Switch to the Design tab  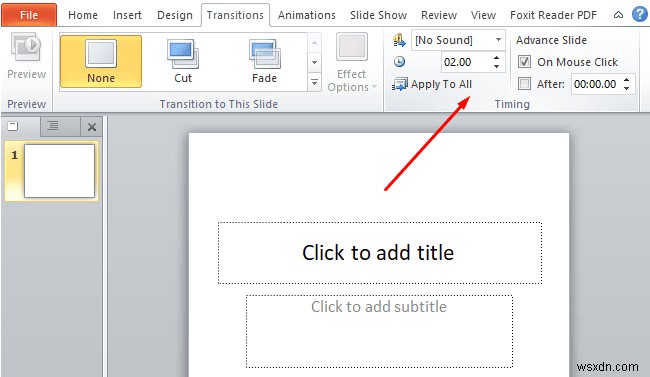click(175, 15)
